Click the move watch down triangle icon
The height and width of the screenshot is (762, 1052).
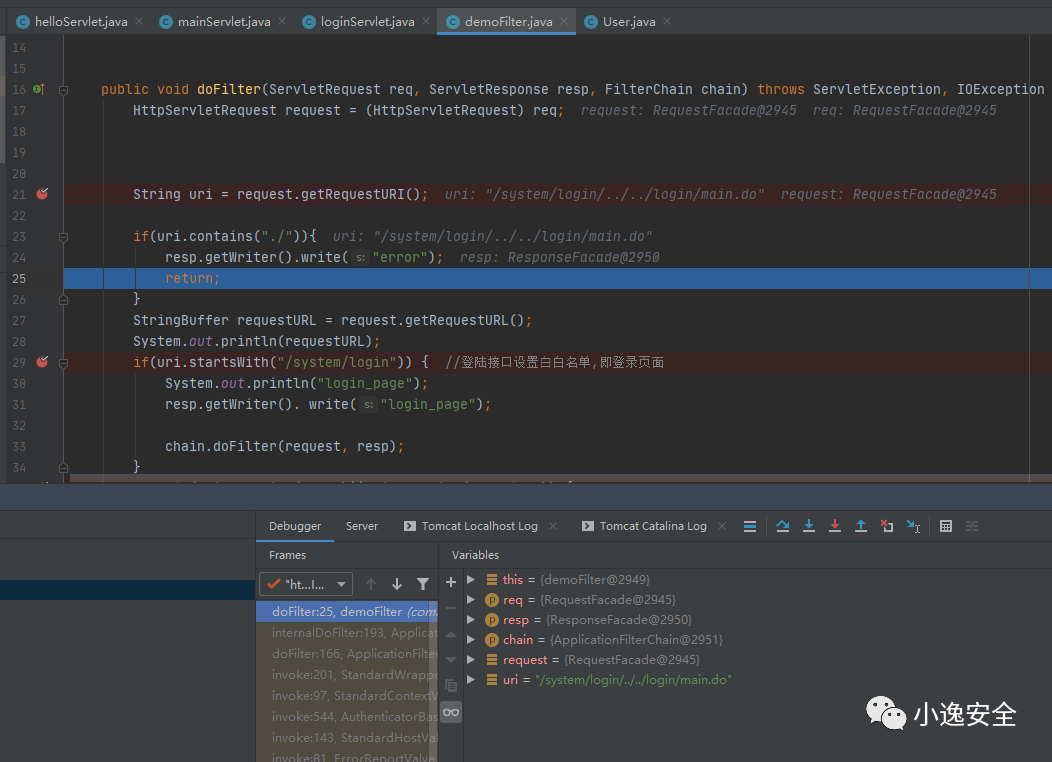[451, 660]
